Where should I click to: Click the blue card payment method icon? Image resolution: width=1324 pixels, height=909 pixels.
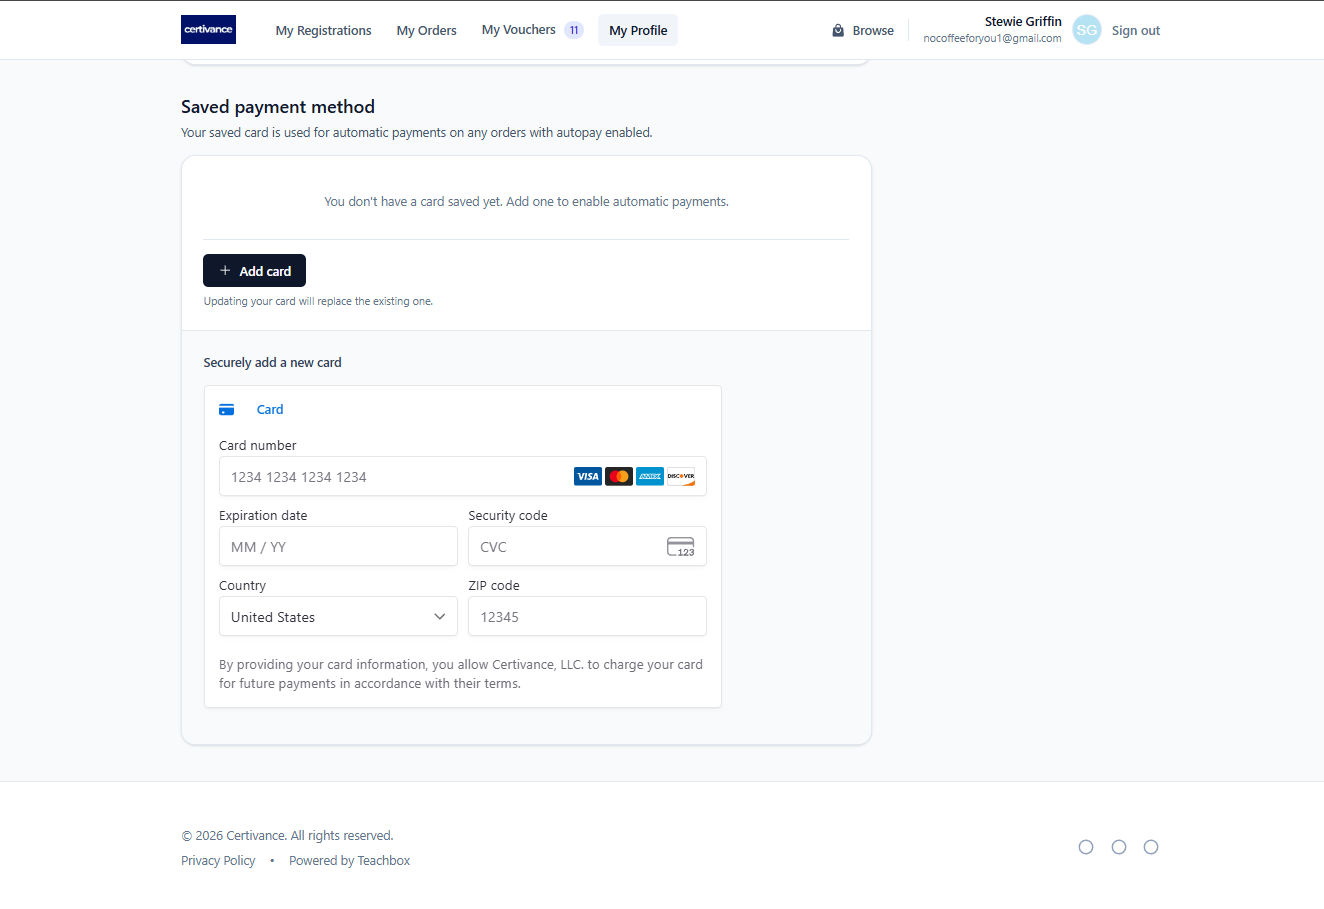click(227, 409)
